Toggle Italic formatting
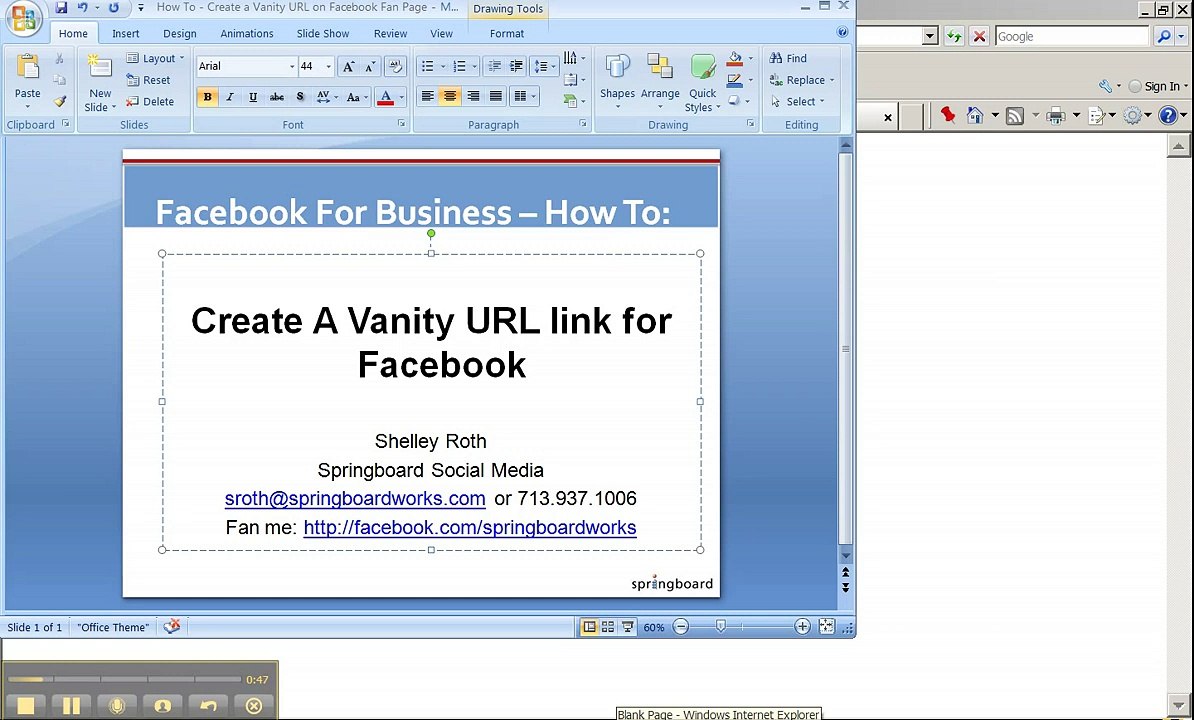1194x720 pixels. 230,97
